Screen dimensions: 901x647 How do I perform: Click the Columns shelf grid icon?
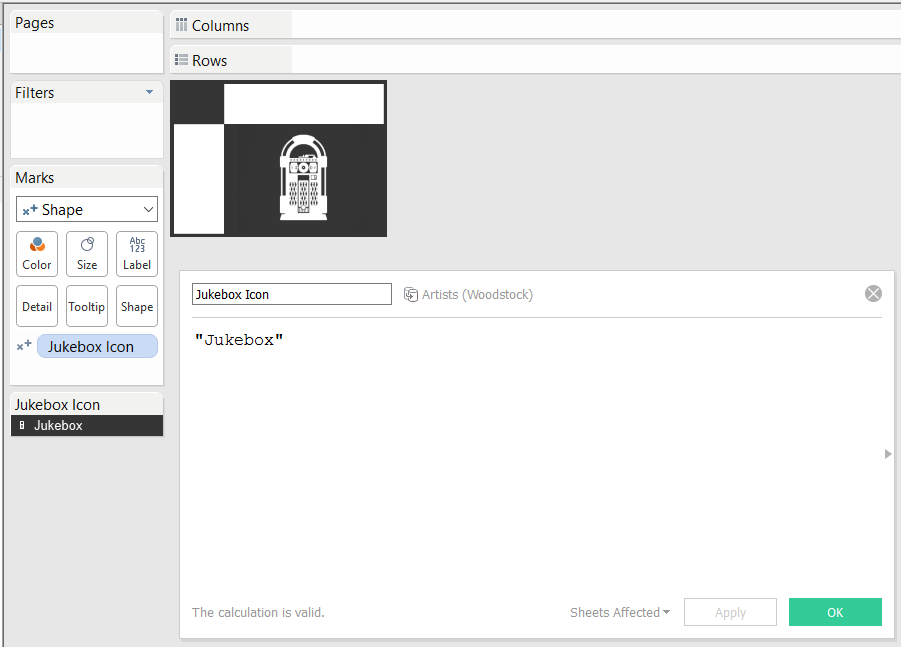tap(182, 25)
